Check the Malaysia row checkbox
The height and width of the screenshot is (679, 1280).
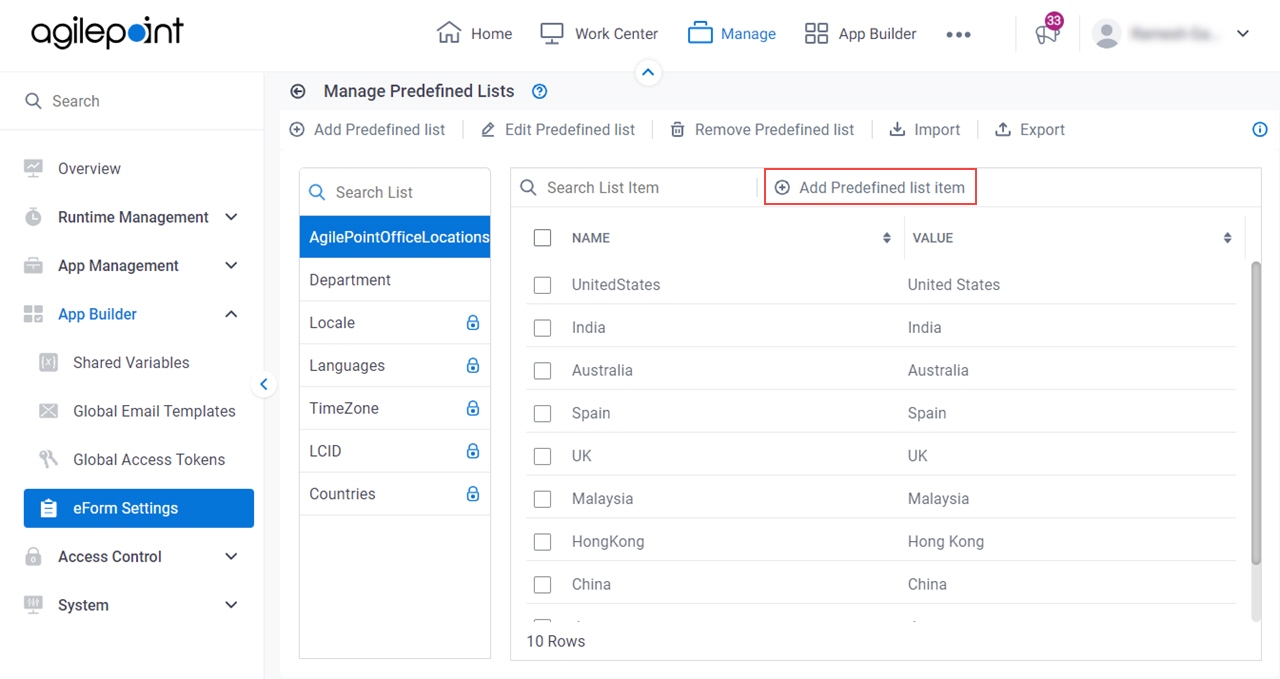(542, 499)
